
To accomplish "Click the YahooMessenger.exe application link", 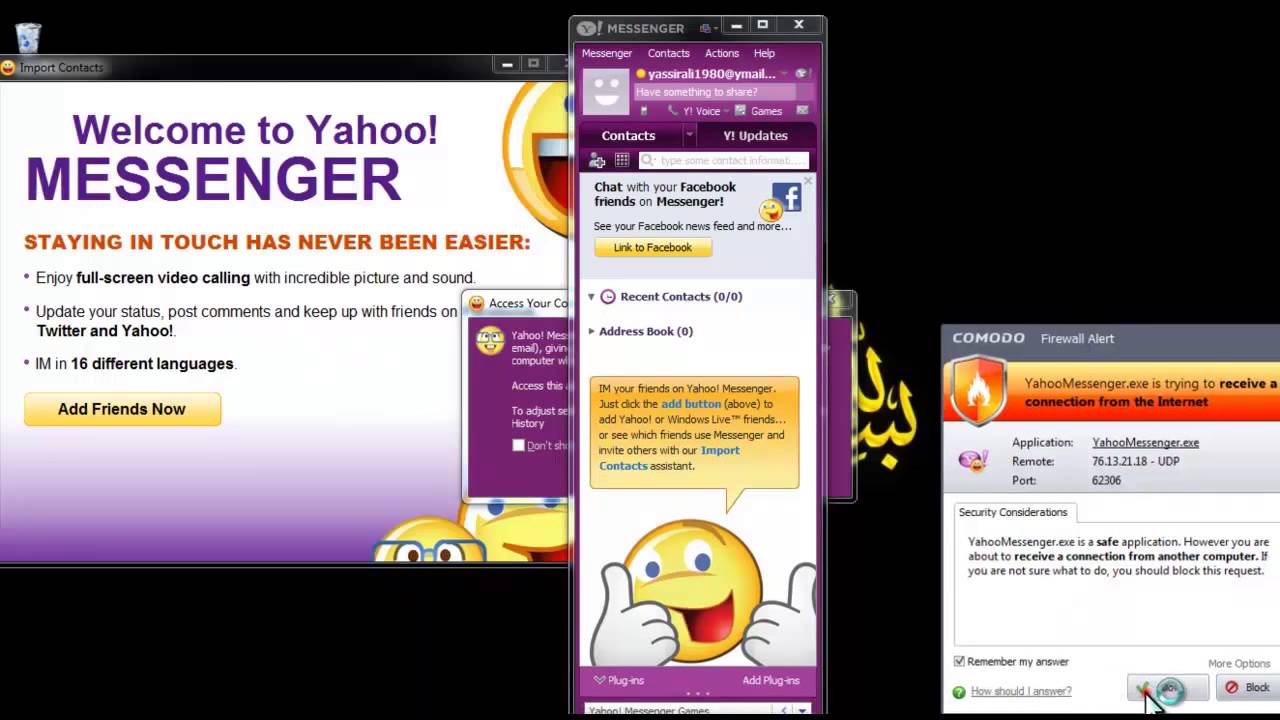I will [1145, 442].
